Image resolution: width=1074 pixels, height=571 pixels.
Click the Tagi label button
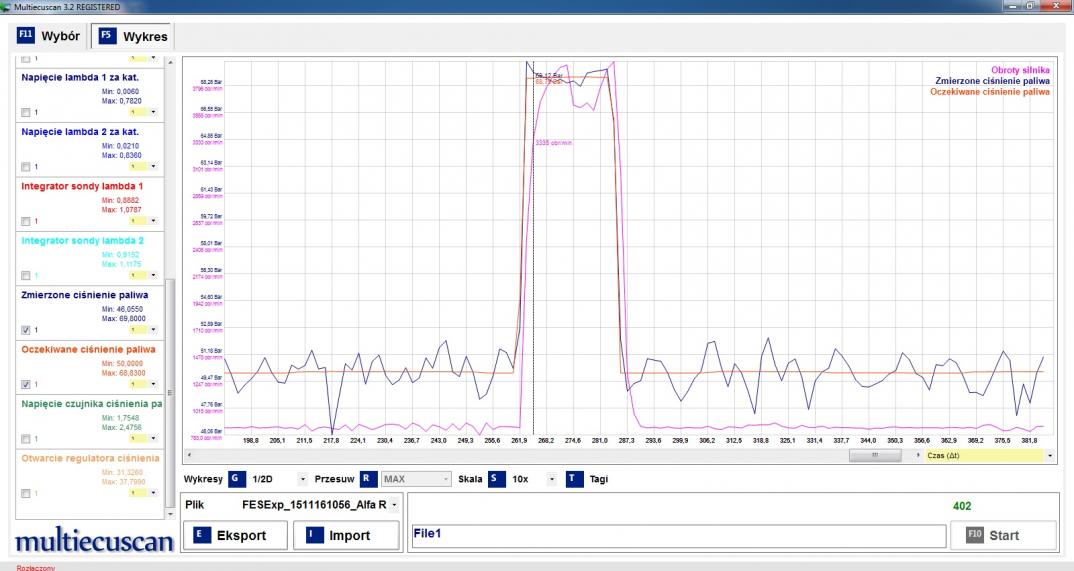click(x=599, y=479)
